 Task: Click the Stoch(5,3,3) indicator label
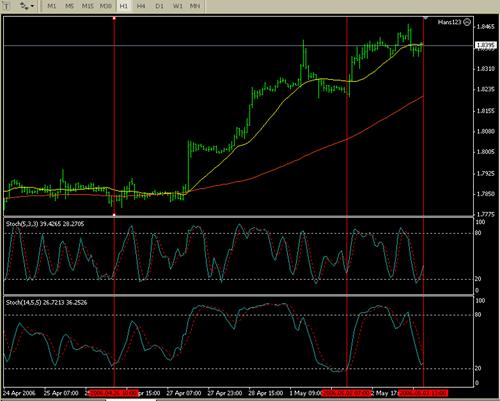coord(45,224)
